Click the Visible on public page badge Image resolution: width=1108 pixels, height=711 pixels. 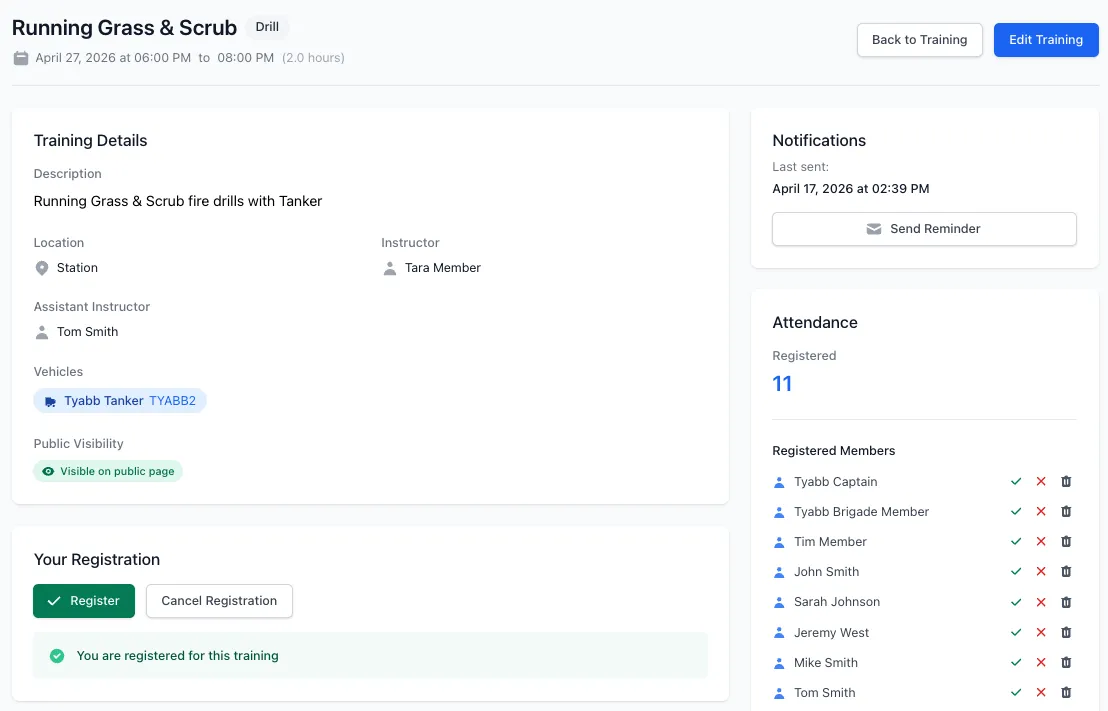pos(108,471)
